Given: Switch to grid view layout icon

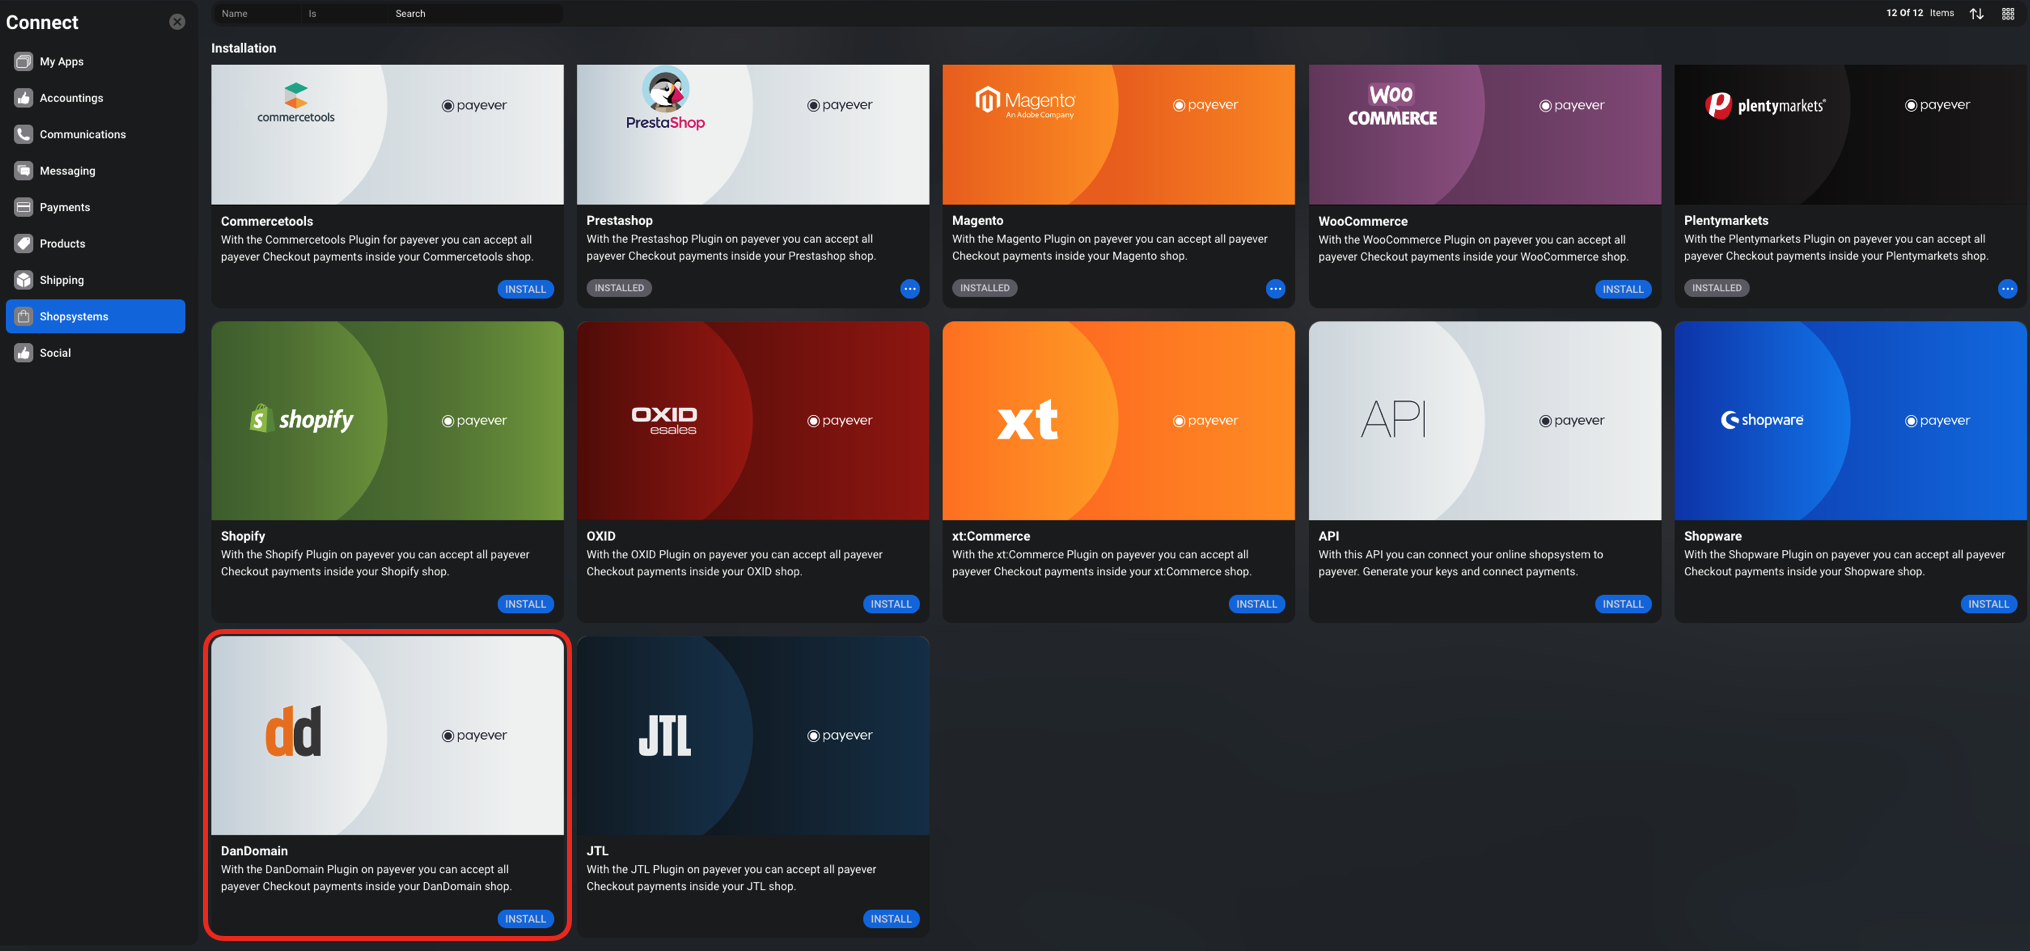Looking at the screenshot, I should tap(2008, 14).
